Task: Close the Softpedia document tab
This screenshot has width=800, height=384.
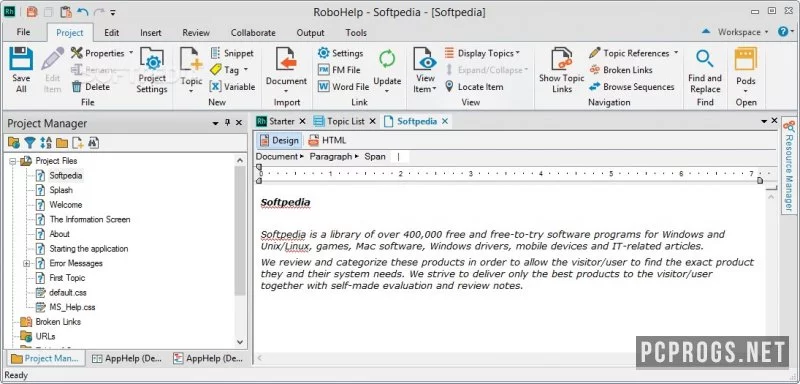Action: (x=445, y=121)
